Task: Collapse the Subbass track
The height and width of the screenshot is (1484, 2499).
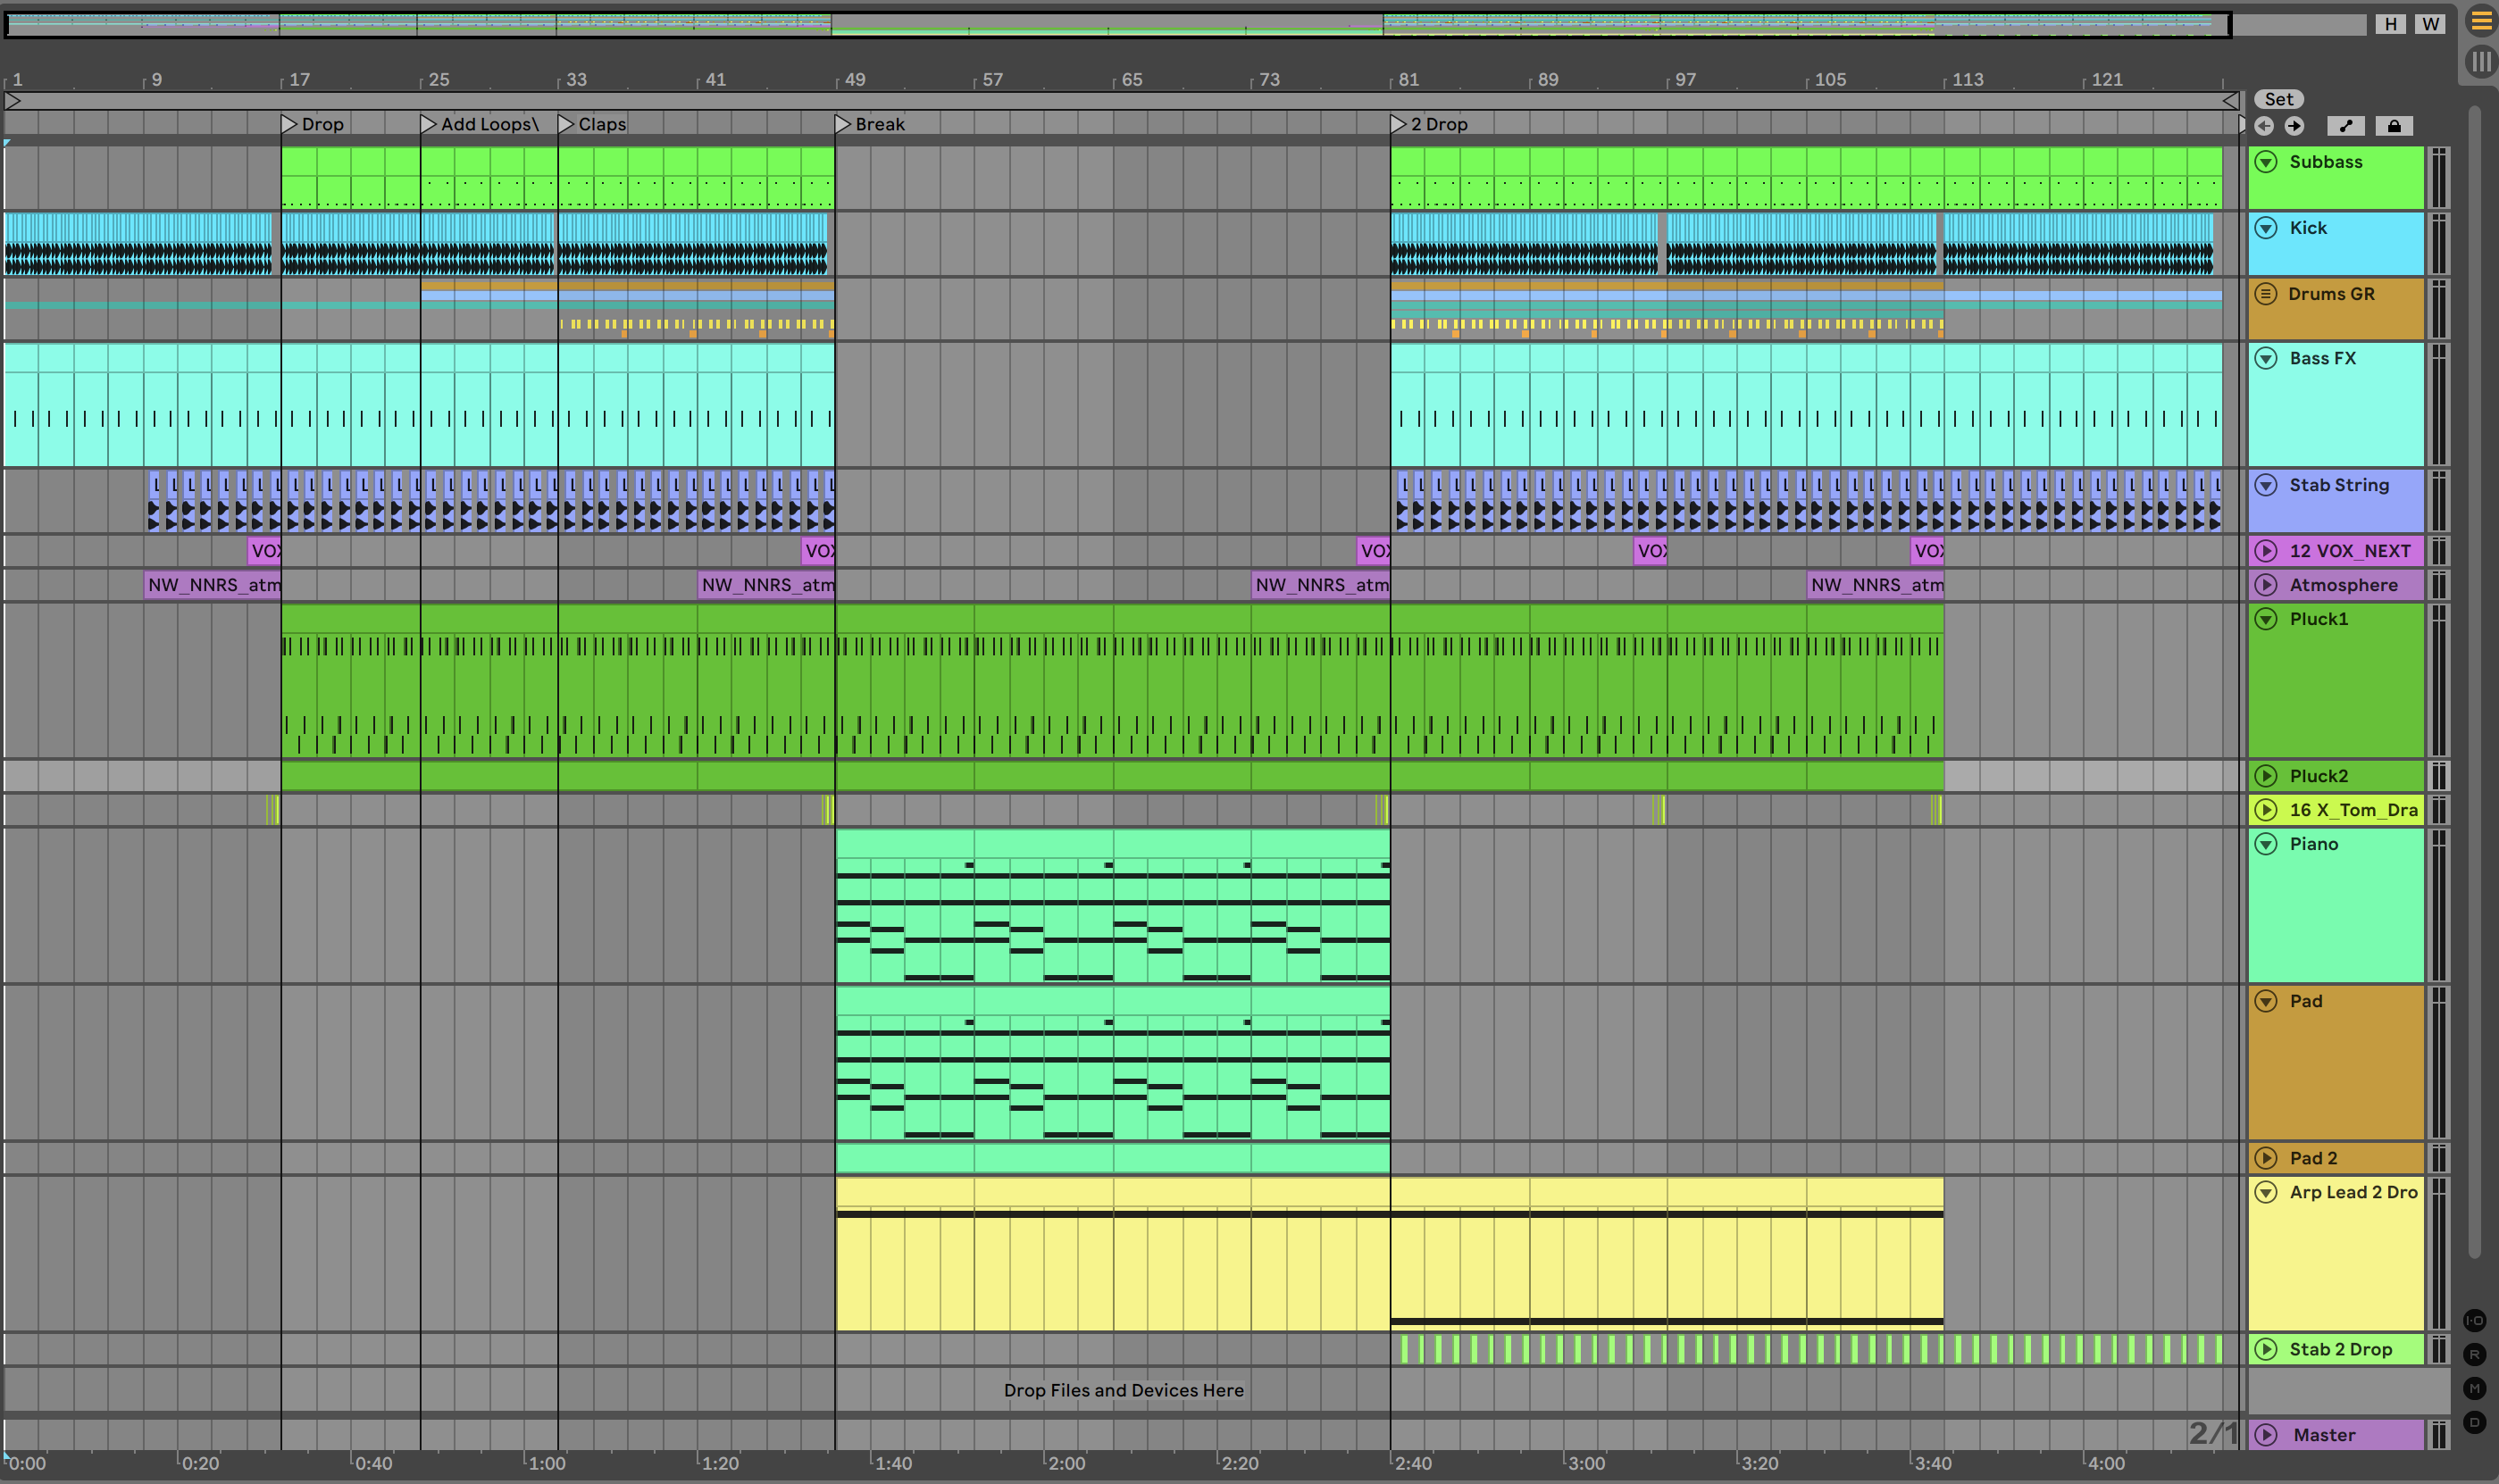Action: (x=2266, y=162)
